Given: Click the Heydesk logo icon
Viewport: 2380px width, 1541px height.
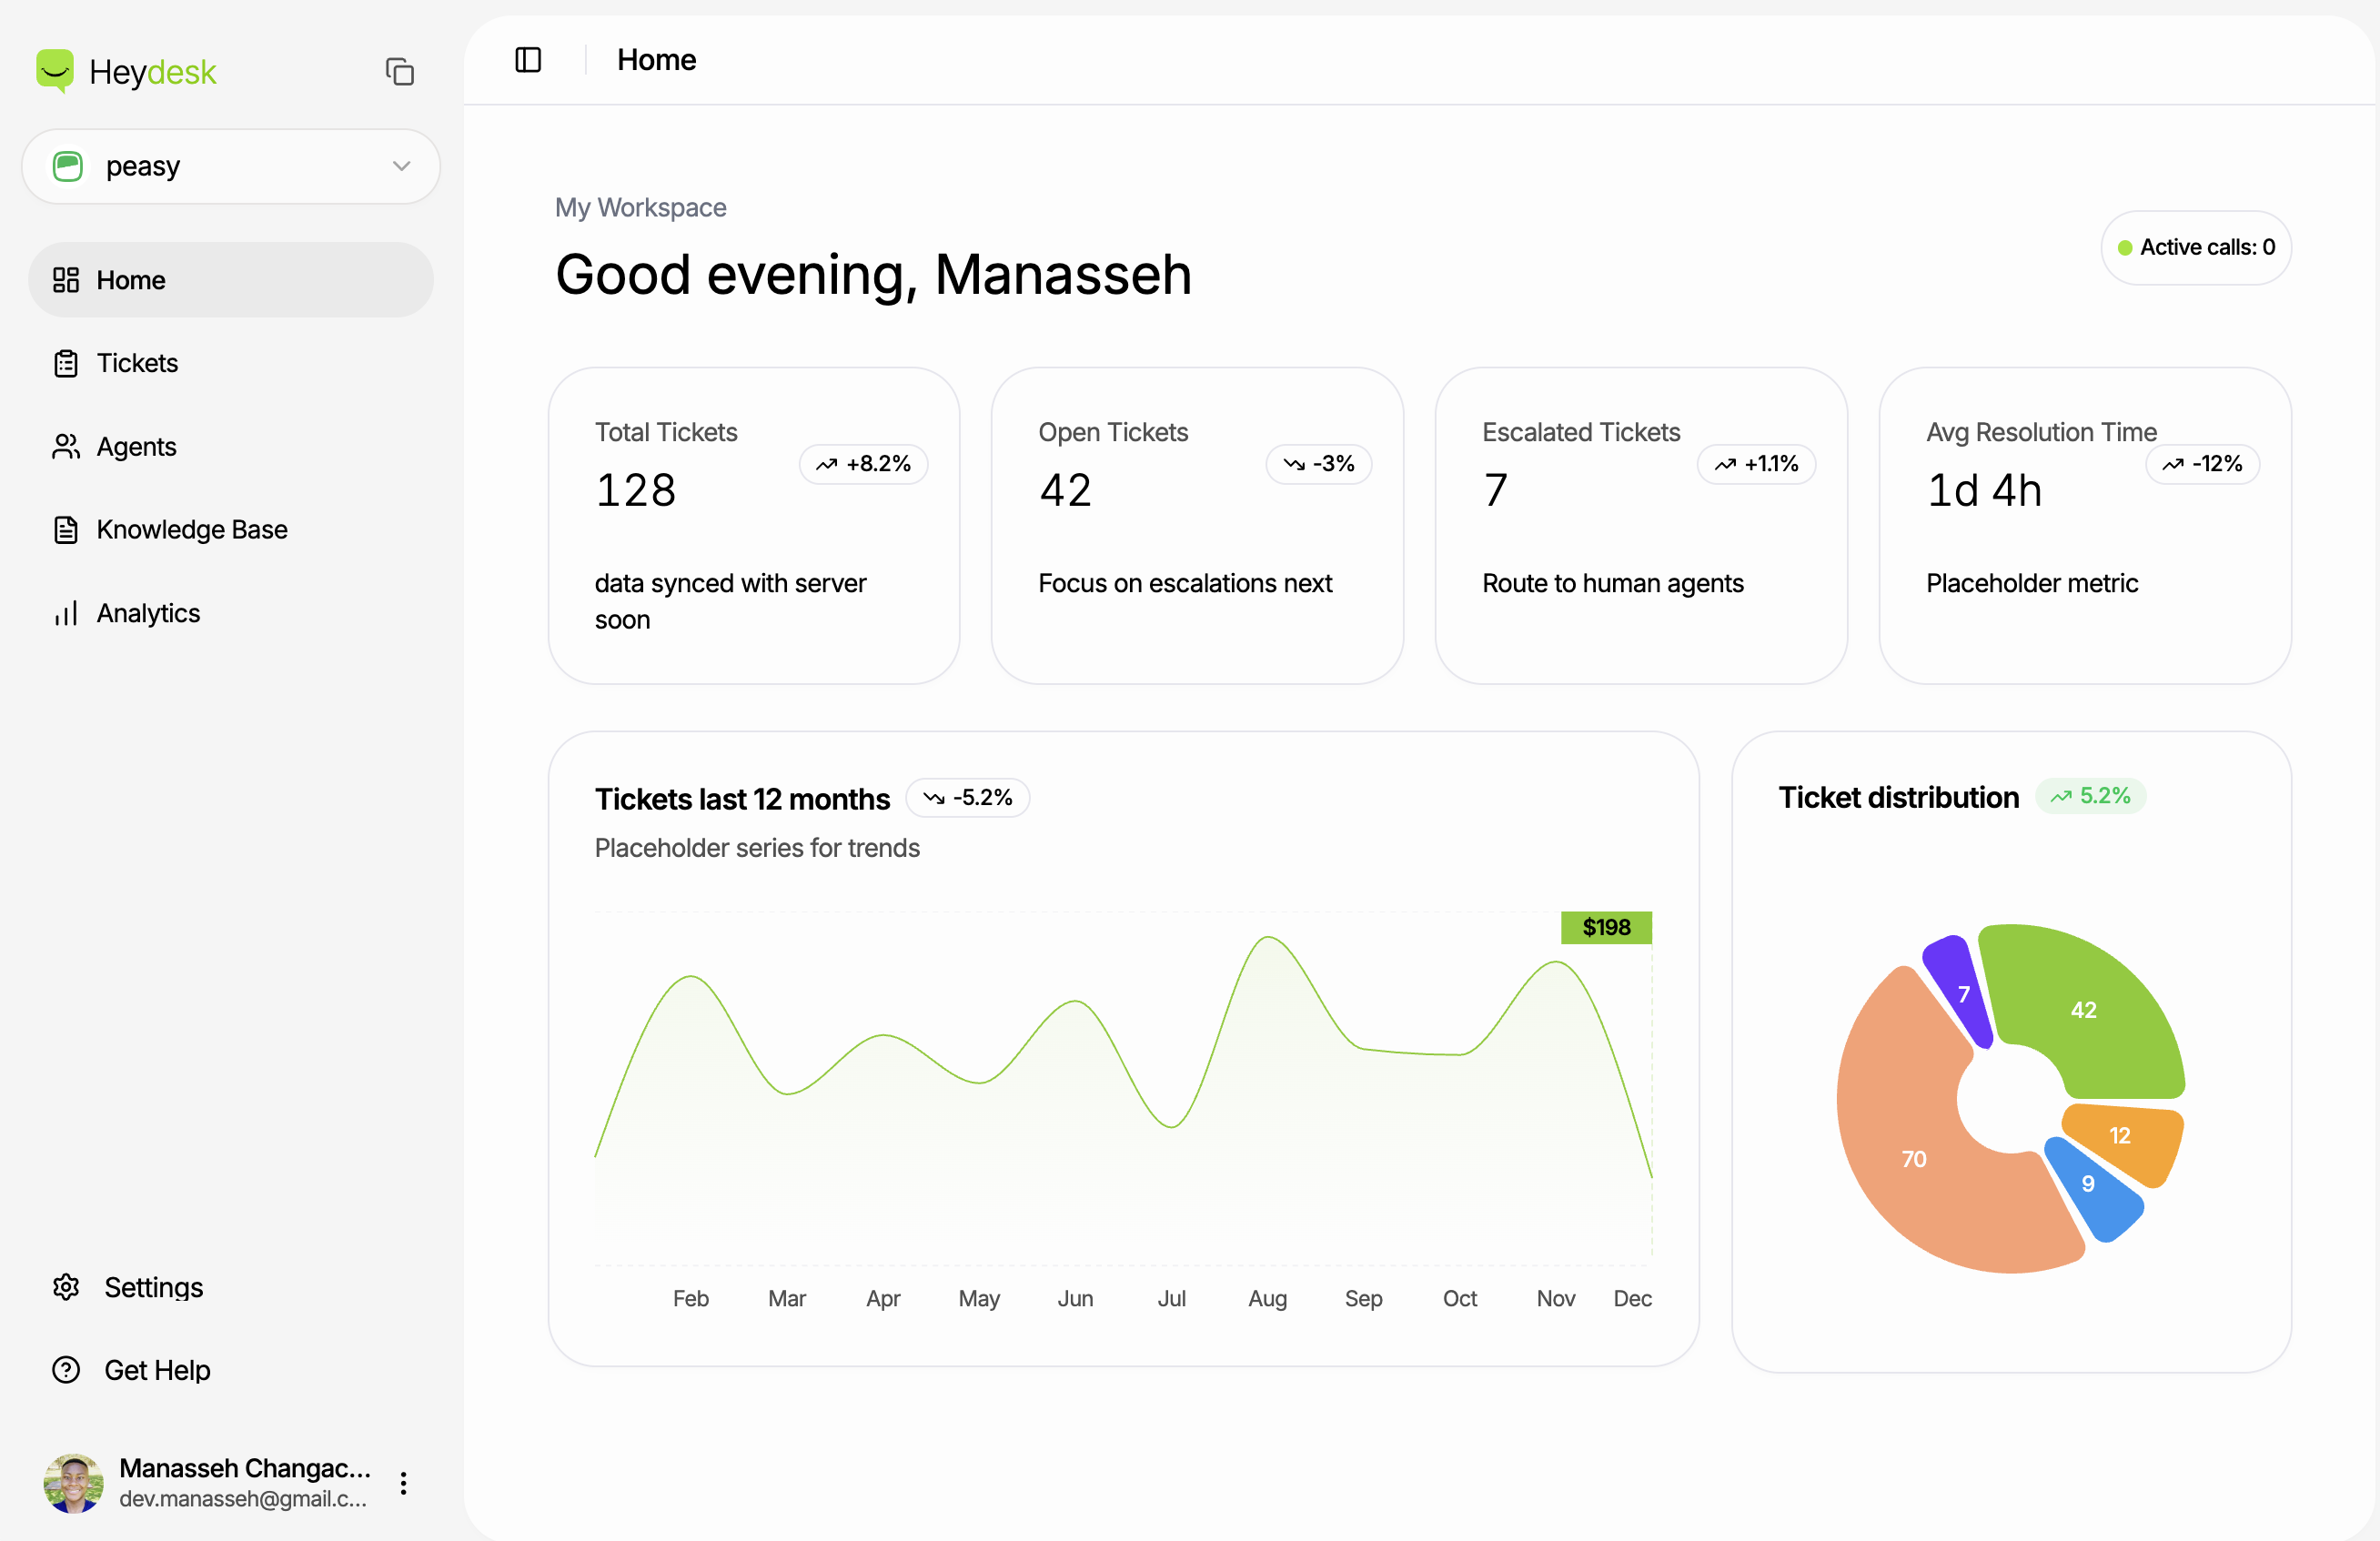Looking at the screenshot, I should pyautogui.click(x=54, y=70).
